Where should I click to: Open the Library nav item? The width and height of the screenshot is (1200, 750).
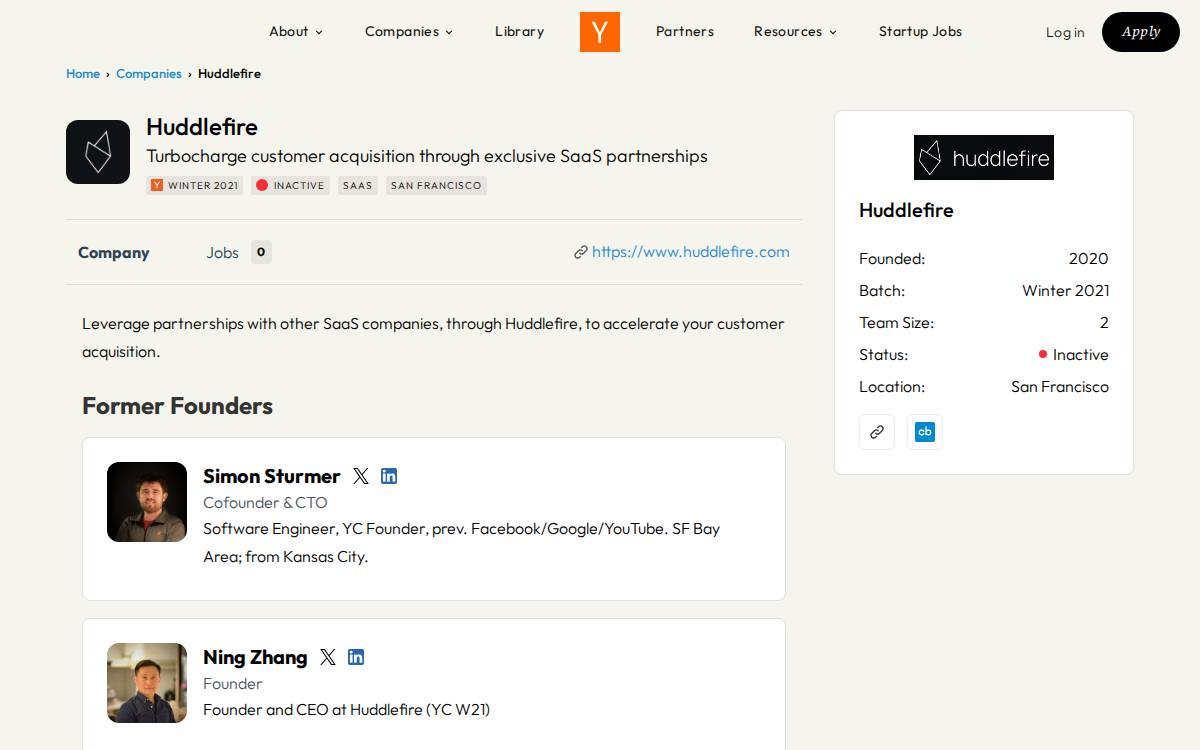coord(520,31)
